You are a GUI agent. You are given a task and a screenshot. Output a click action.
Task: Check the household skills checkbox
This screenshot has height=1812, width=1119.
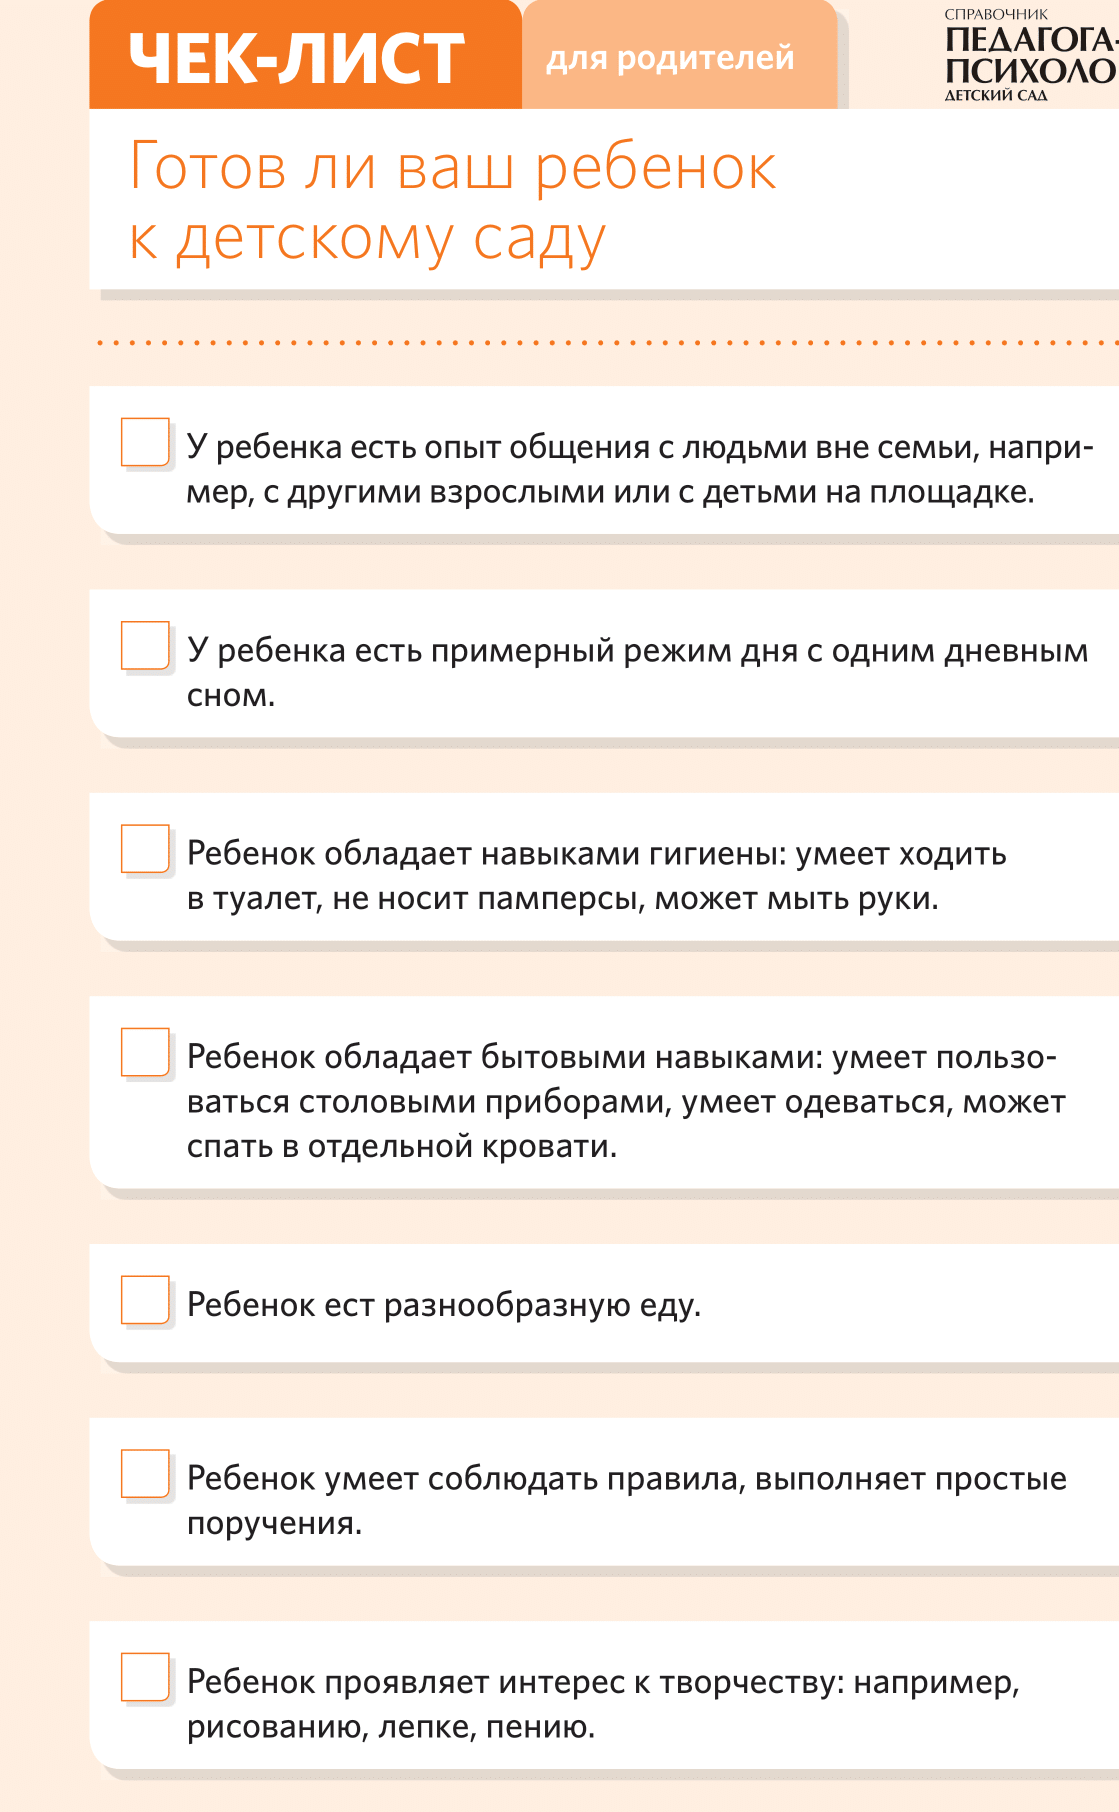point(145,1052)
